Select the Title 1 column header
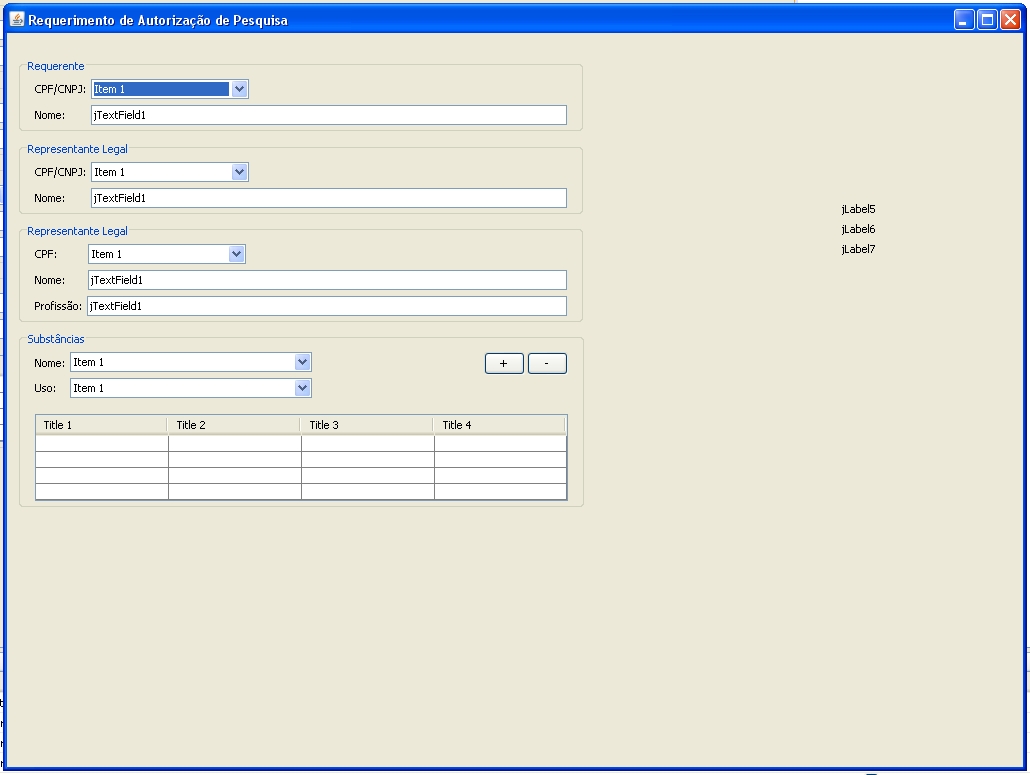The image size is (1030, 775). [102, 425]
